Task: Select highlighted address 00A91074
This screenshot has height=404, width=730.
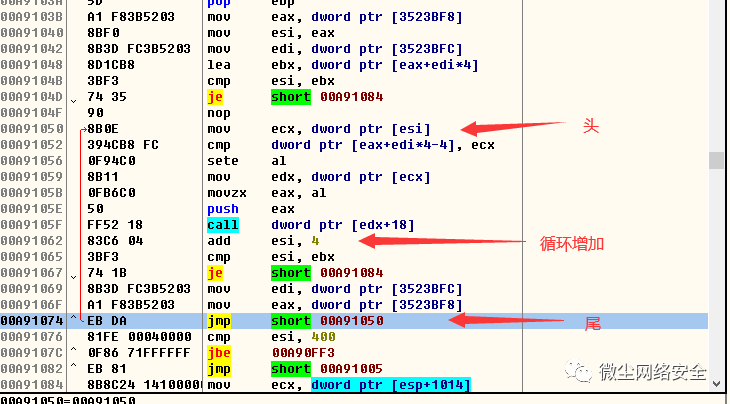Action: click(x=32, y=321)
